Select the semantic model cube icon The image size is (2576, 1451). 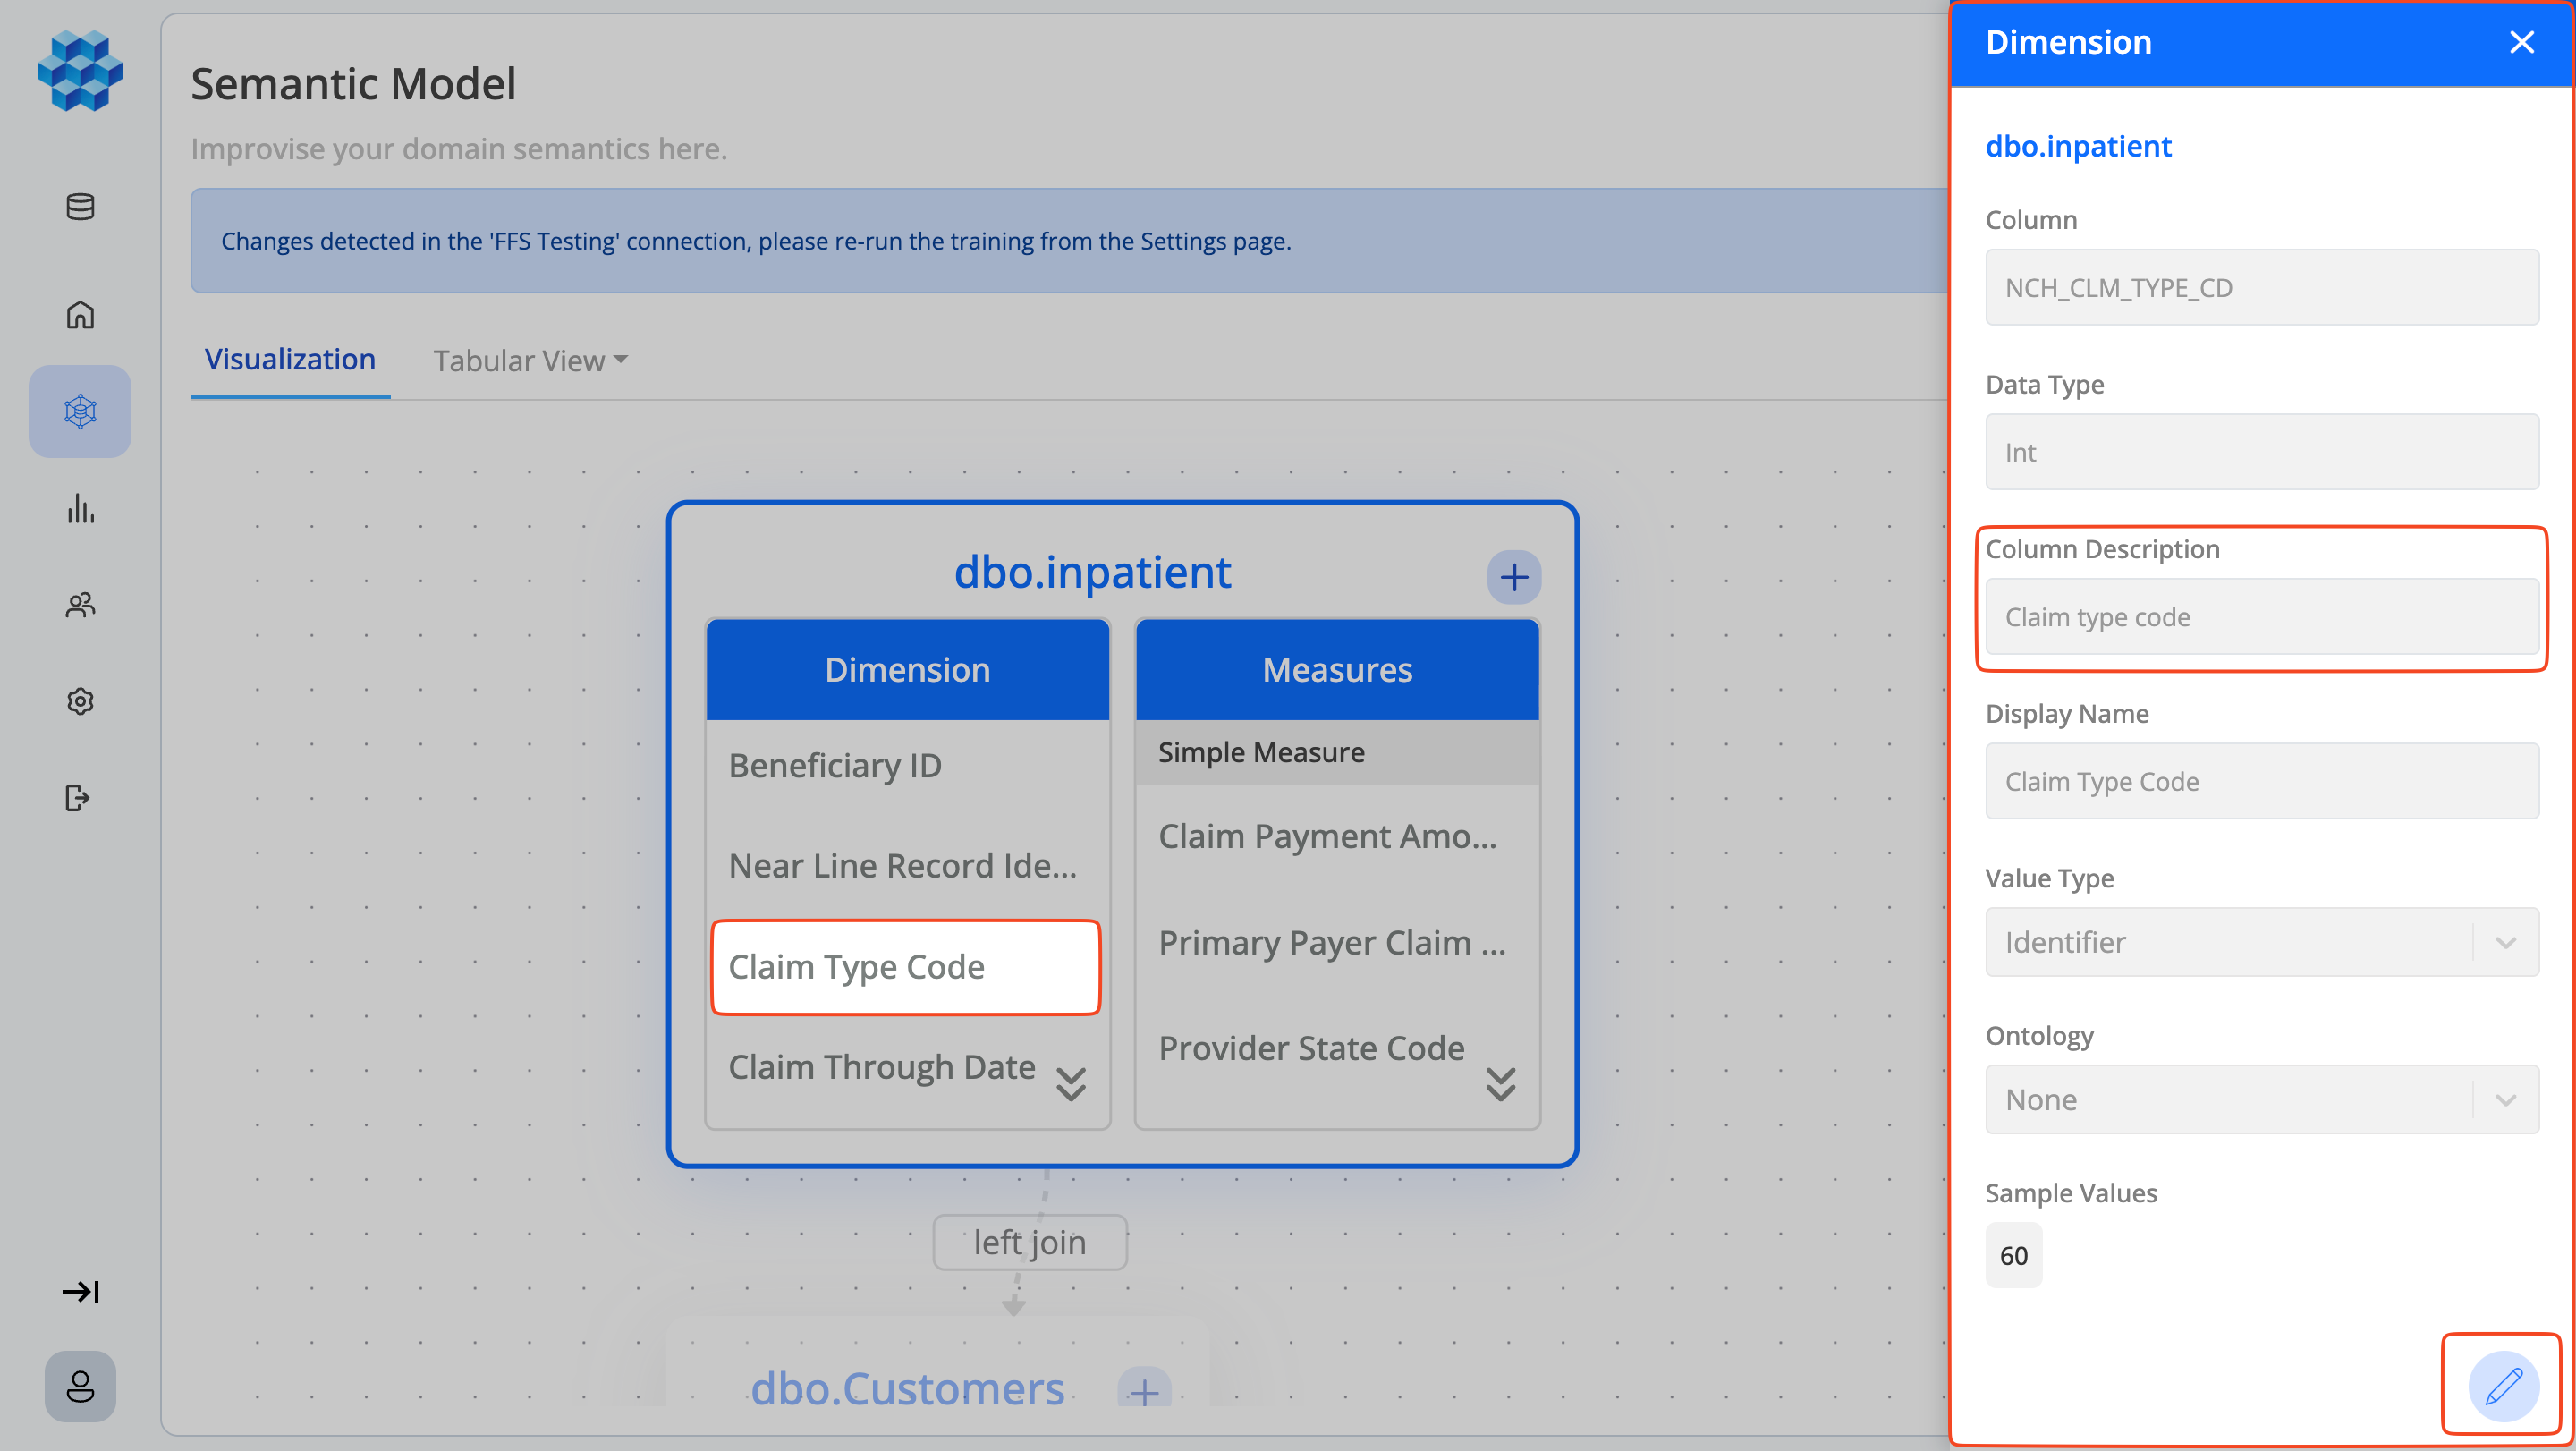79,411
